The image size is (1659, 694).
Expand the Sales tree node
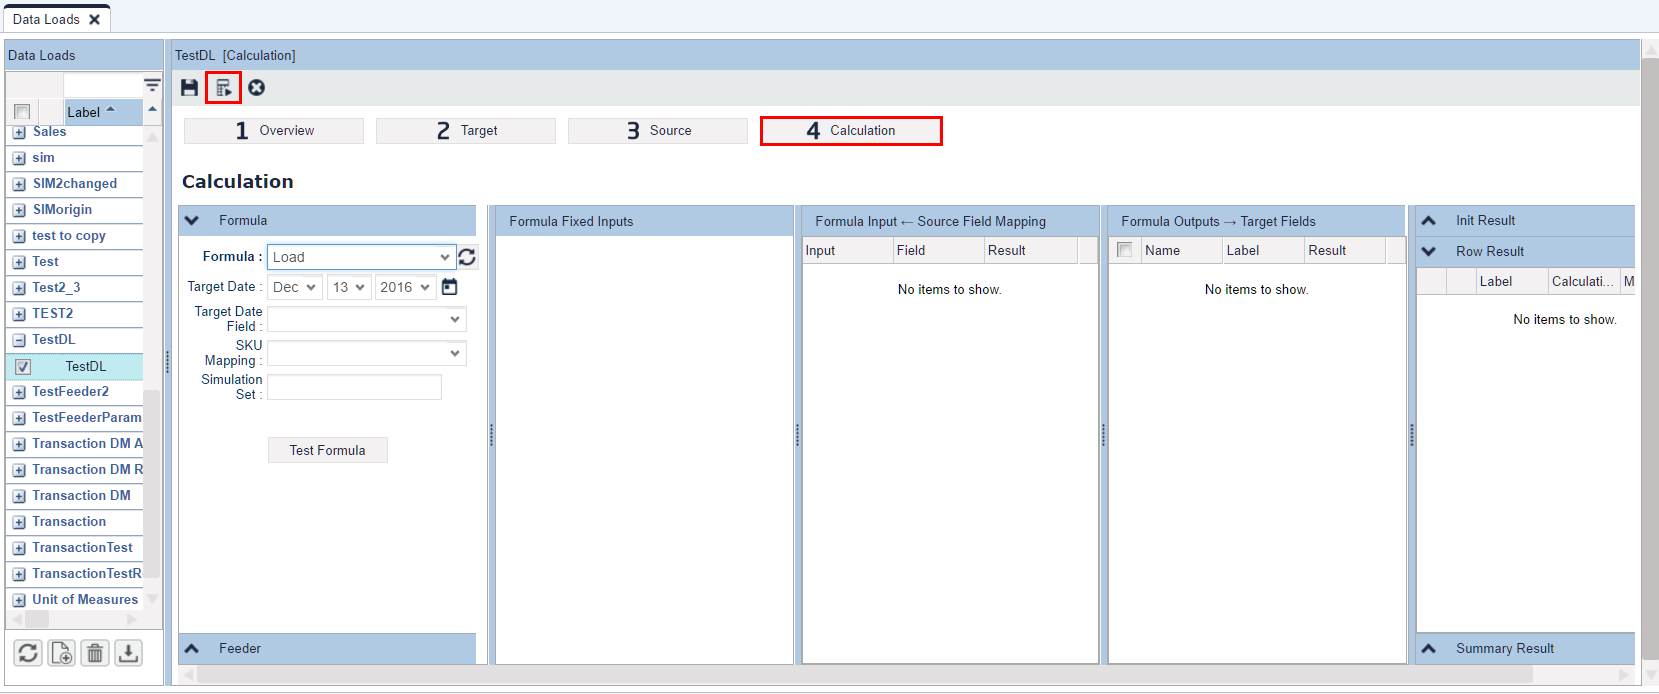[19, 132]
